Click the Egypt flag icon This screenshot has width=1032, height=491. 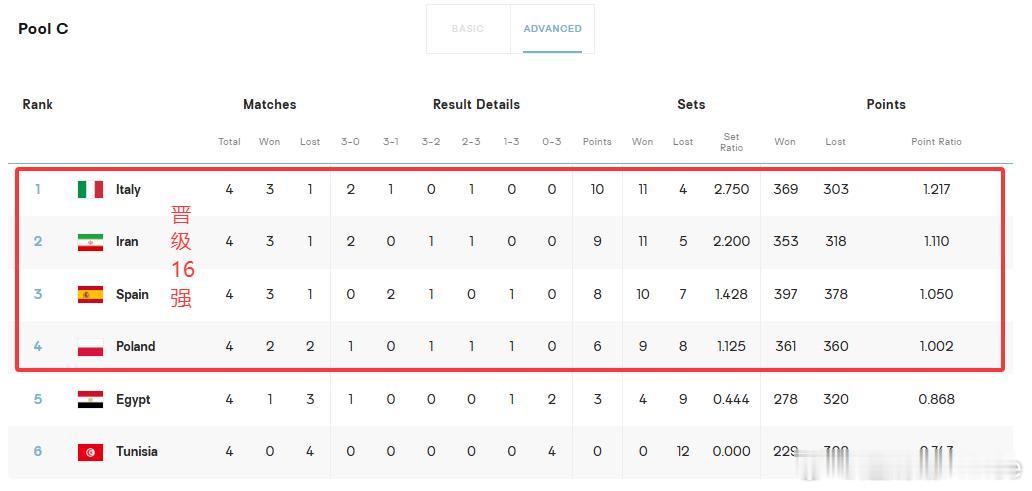coord(90,400)
